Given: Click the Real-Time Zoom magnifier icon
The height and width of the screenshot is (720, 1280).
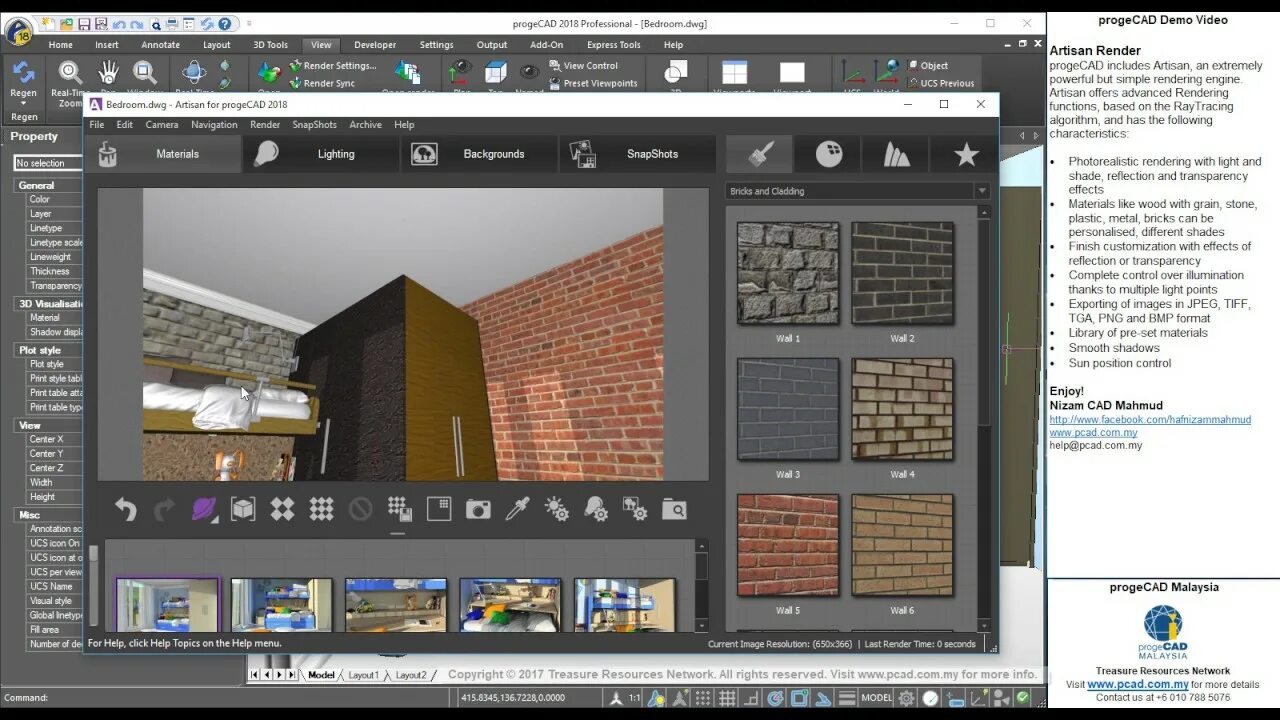Looking at the screenshot, I should tap(70, 74).
